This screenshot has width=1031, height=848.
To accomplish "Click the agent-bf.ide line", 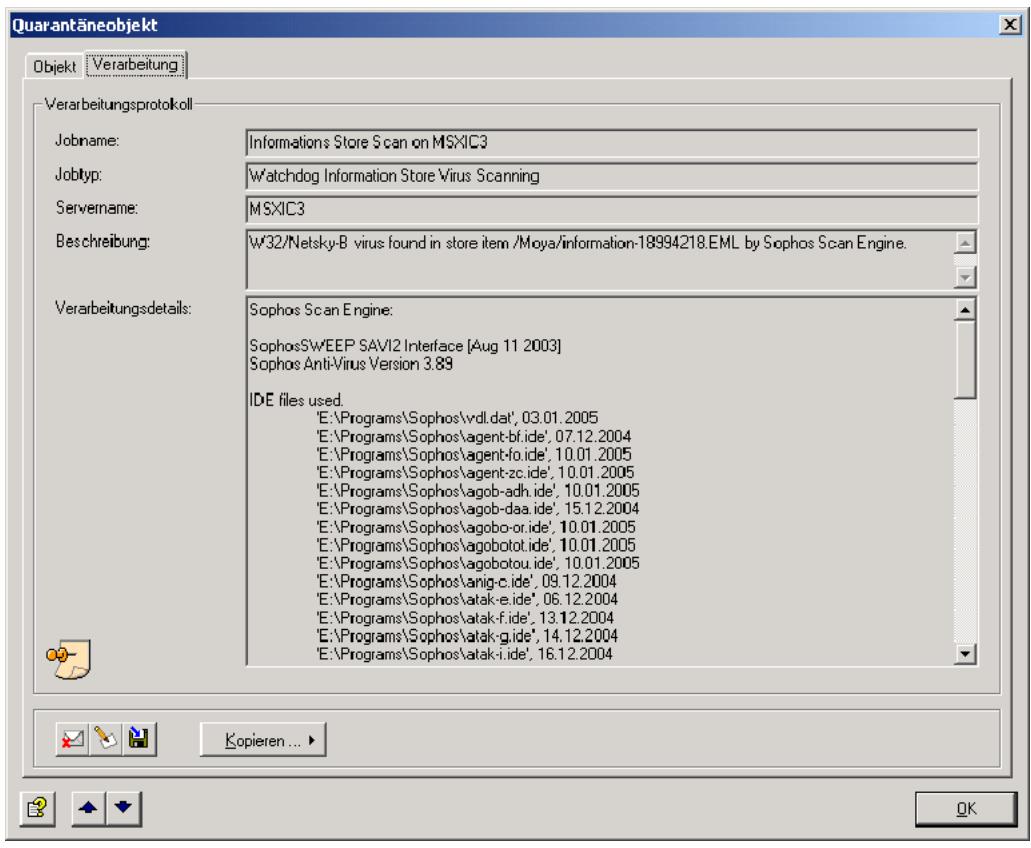I will tap(473, 436).
